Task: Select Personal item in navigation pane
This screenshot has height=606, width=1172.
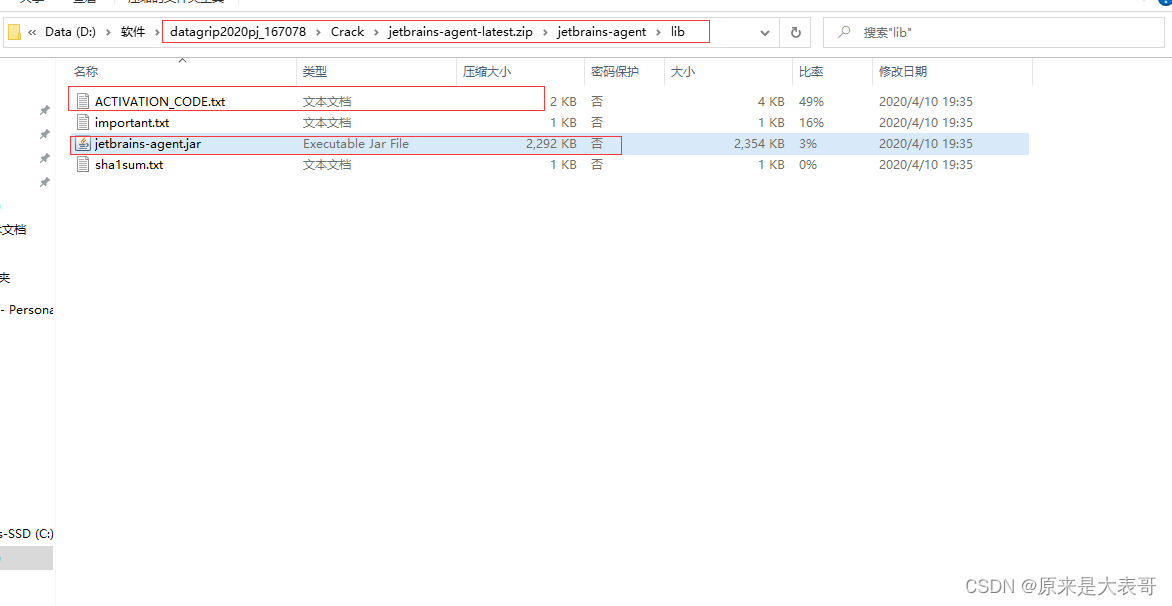Action: click(x=27, y=309)
